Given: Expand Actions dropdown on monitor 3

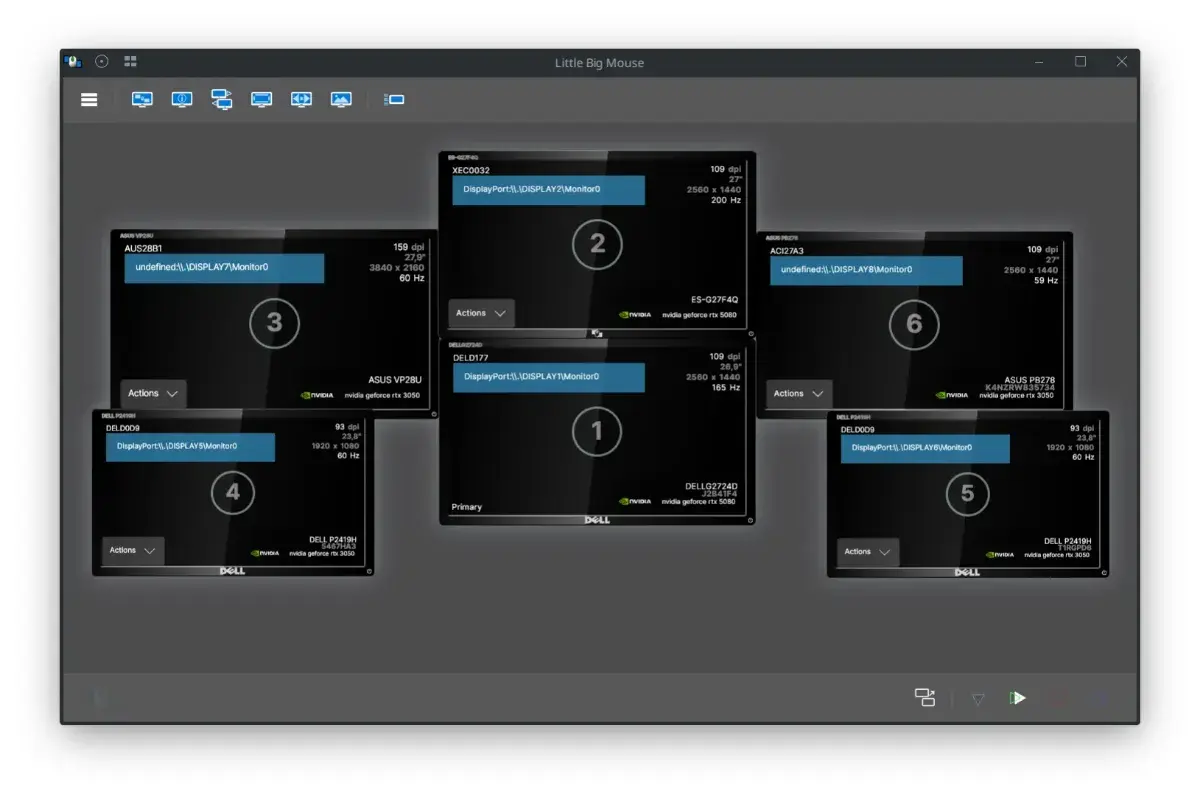Looking at the screenshot, I should 153,393.
